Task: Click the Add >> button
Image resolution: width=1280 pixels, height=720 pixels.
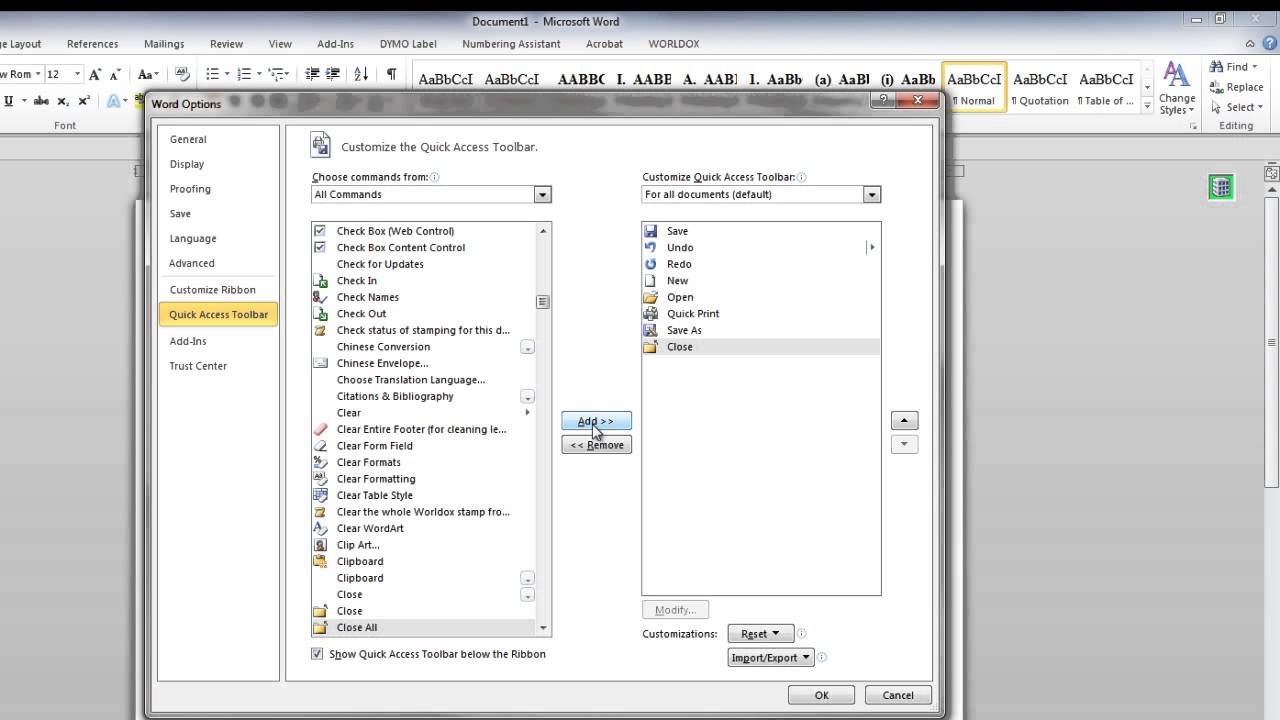Action: [596, 421]
